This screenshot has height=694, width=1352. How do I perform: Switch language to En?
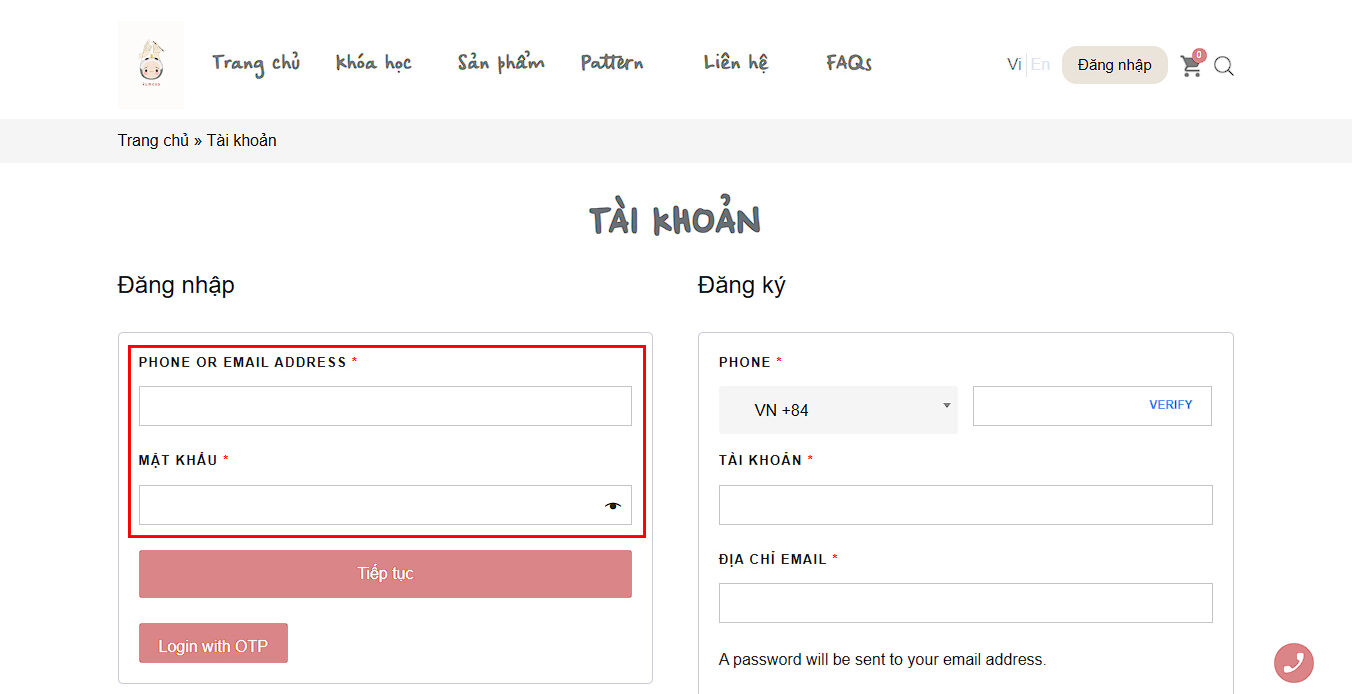click(x=1040, y=65)
